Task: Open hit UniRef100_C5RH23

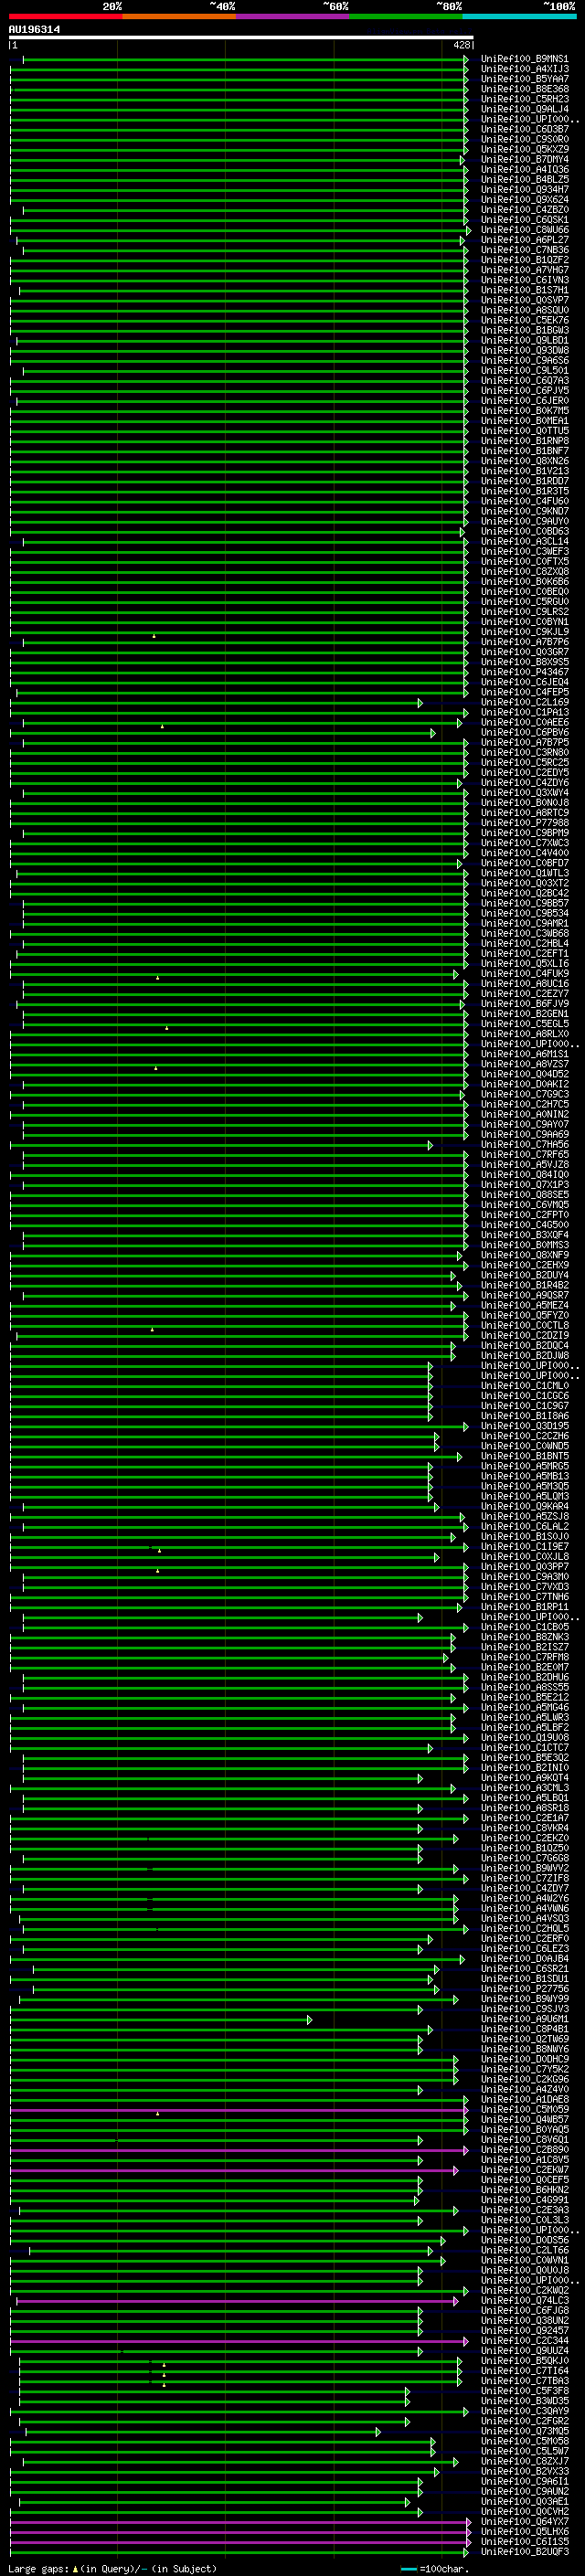Action: (x=524, y=99)
